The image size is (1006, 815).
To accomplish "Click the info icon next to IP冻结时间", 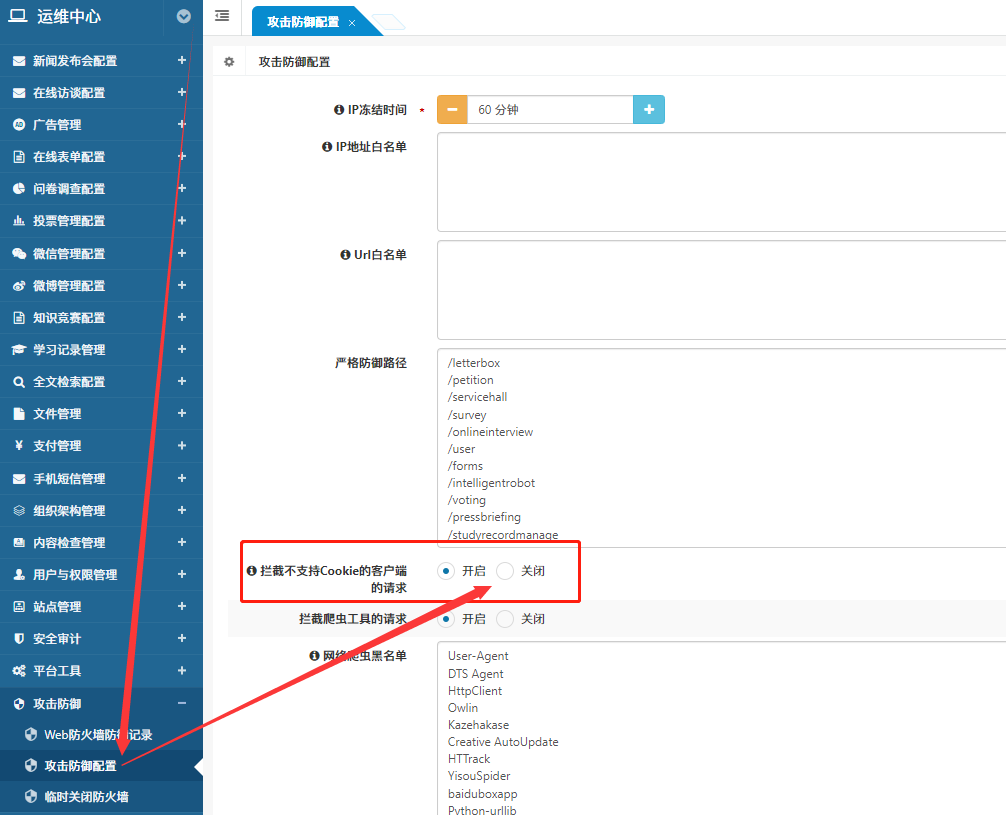I will (x=338, y=110).
